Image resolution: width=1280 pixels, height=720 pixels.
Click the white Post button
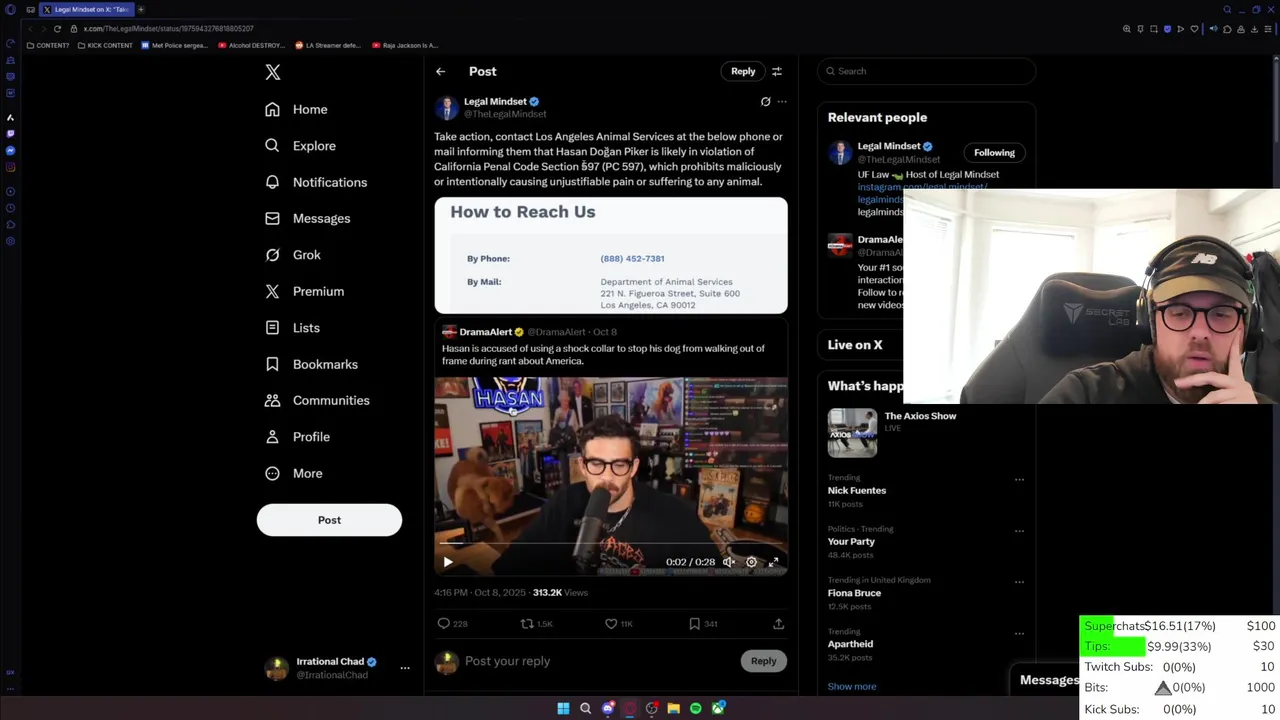click(x=329, y=520)
